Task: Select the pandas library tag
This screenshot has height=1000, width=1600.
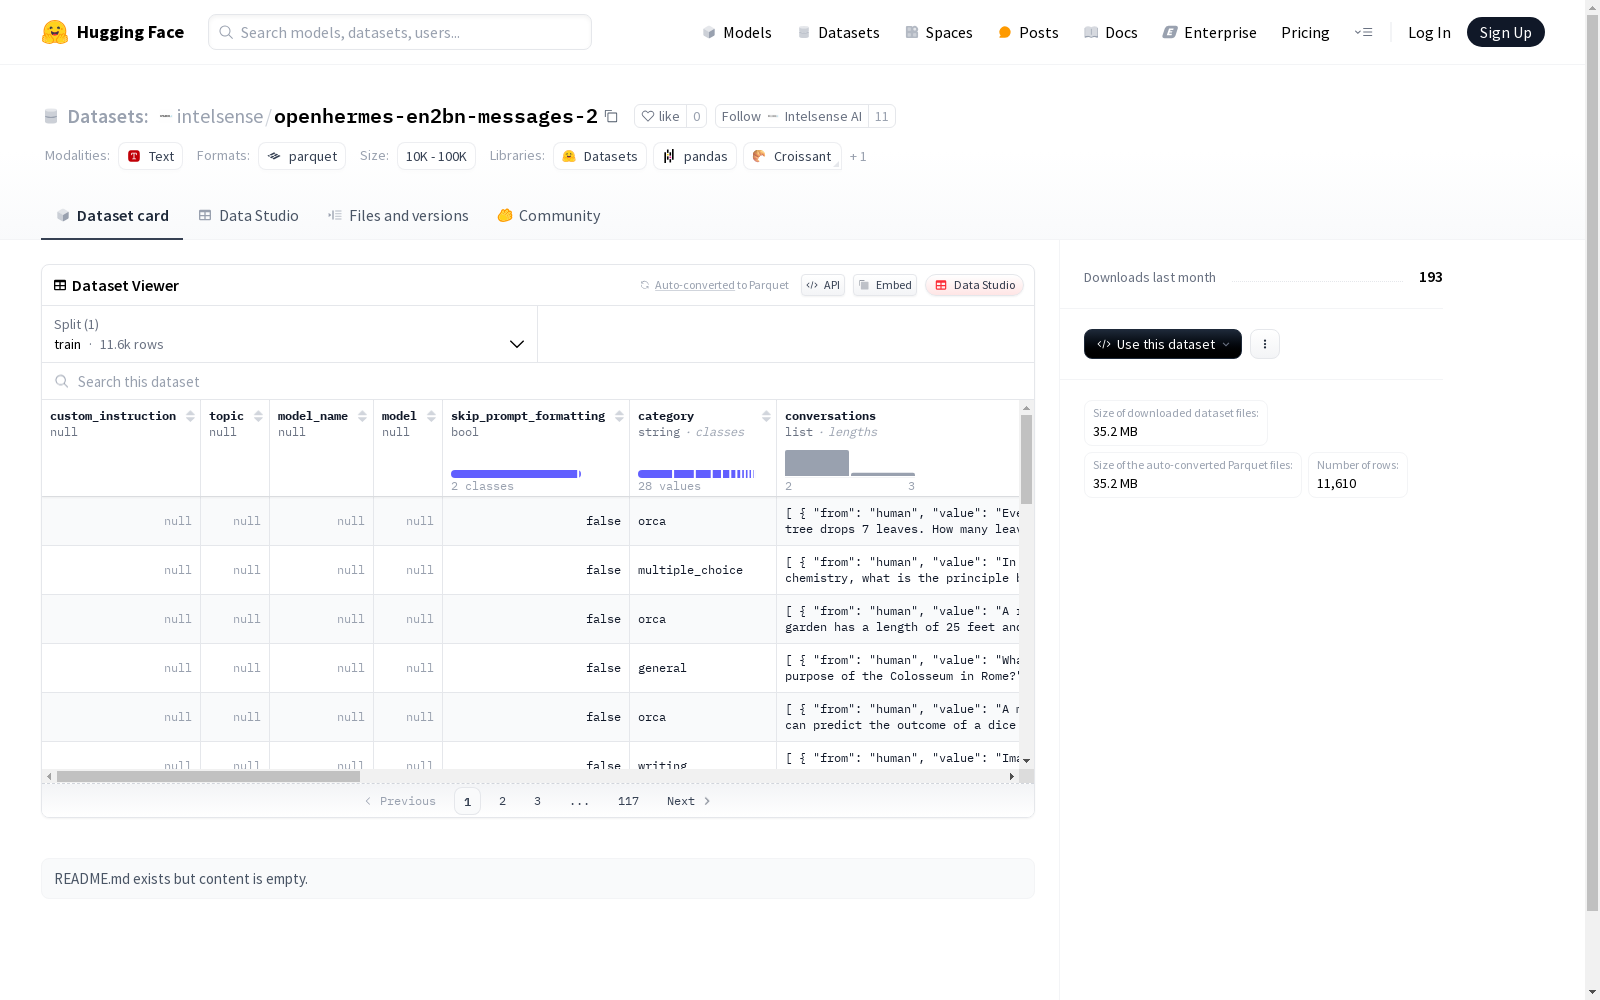Action: pyautogui.click(x=695, y=156)
